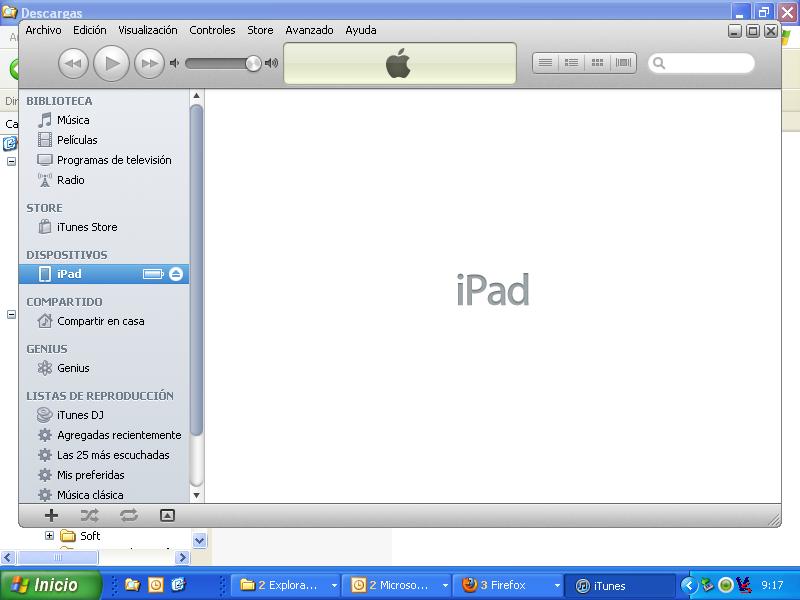Open Agregadas recientemente playlist
The image size is (800, 600).
pos(104,435)
